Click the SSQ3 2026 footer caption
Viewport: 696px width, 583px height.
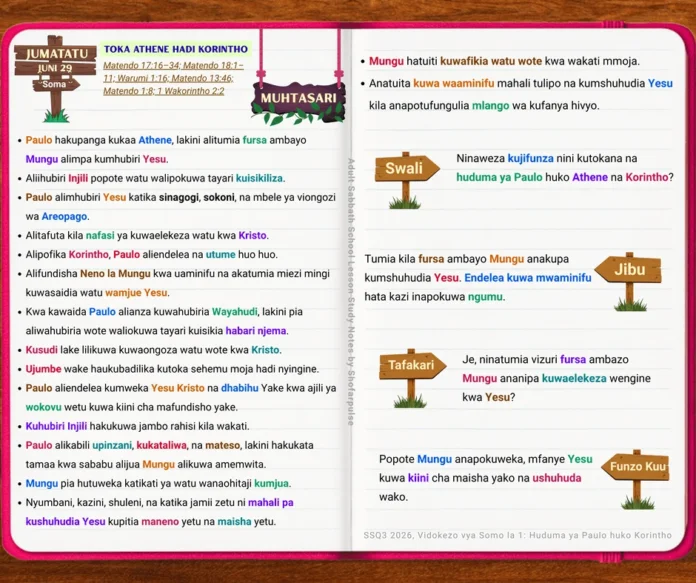(x=518, y=535)
